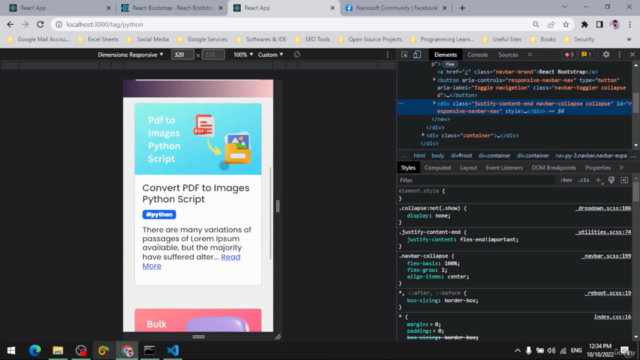
Task: Switch to the Elements tab
Action: click(445, 55)
